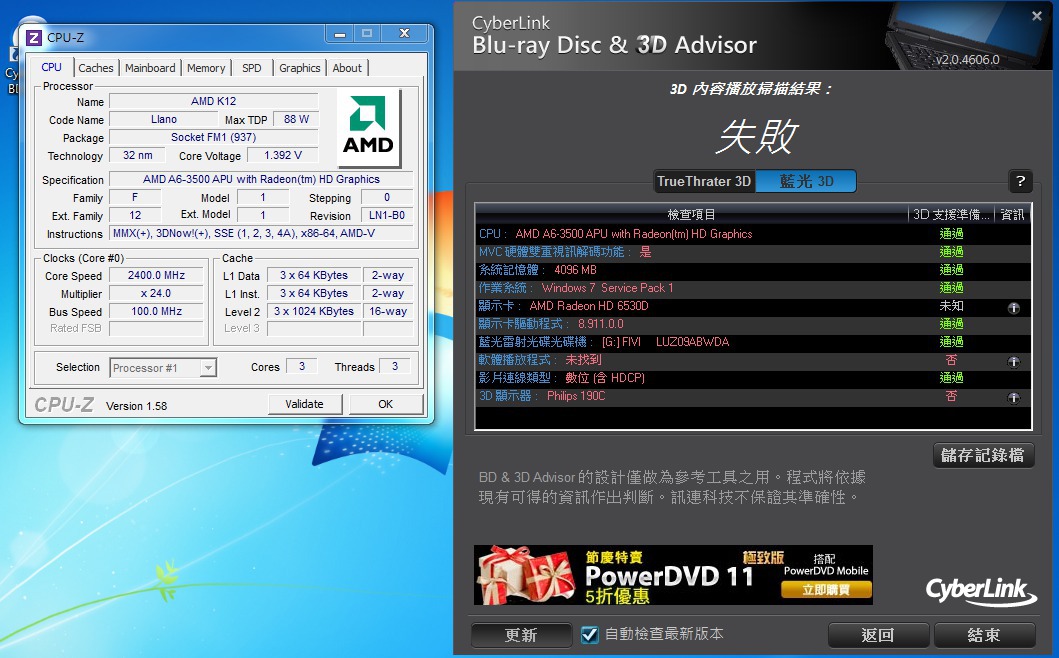Image resolution: width=1059 pixels, height=658 pixels.
Task: Click the Core Voltage value 1.392 V
Action: (283, 155)
